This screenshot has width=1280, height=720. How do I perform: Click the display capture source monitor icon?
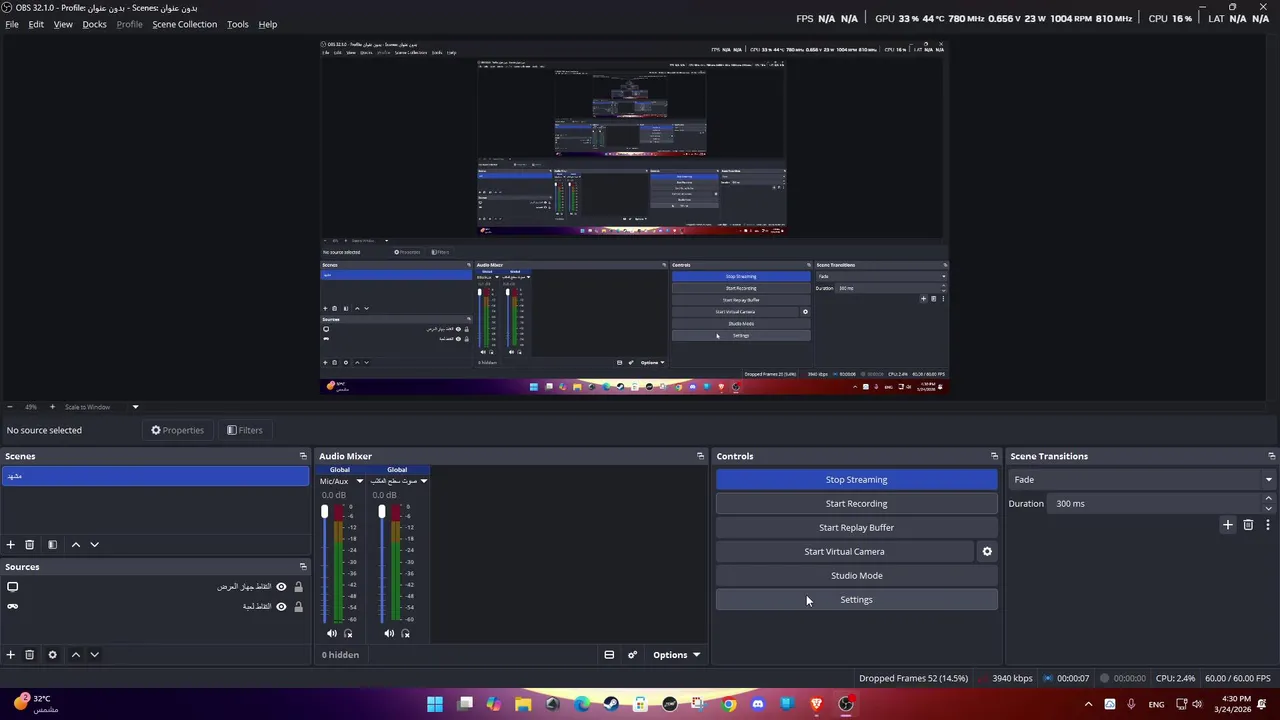tap(13, 587)
